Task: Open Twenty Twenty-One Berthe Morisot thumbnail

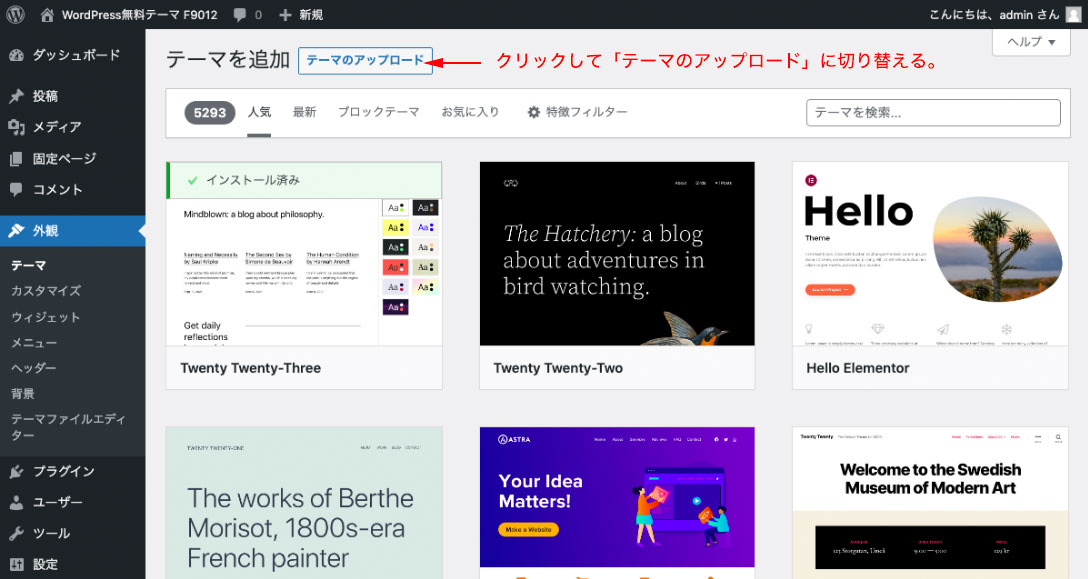Action: click(x=304, y=503)
